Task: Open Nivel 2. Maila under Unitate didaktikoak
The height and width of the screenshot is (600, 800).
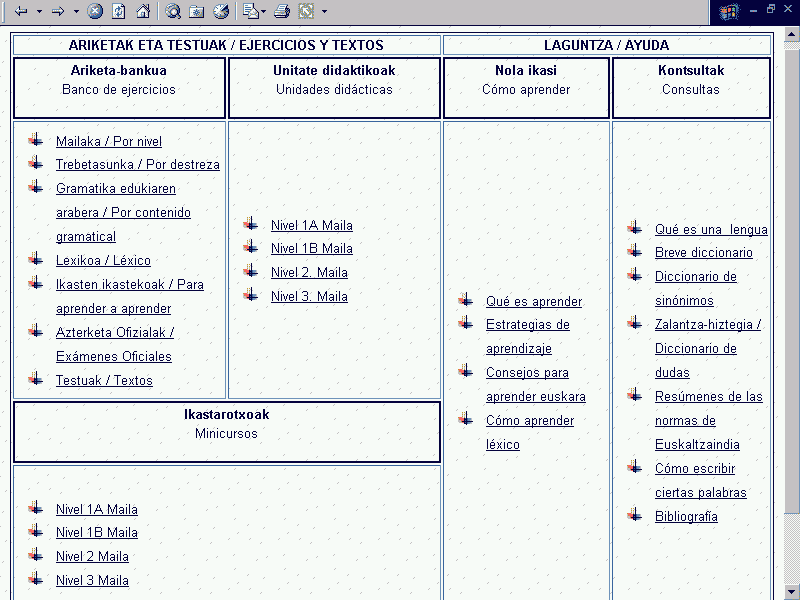Action: (x=309, y=272)
